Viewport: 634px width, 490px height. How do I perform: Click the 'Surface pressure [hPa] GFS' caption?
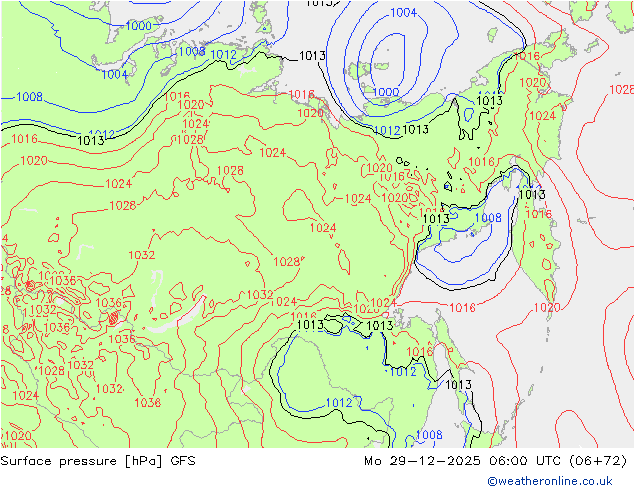point(98,461)
